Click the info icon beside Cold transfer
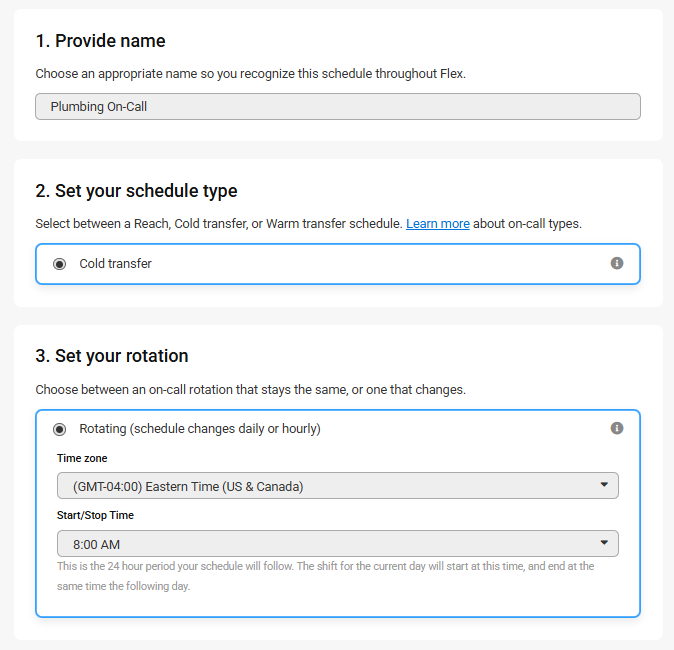Viewport: 674px width, 650px height. pos(617,263)
